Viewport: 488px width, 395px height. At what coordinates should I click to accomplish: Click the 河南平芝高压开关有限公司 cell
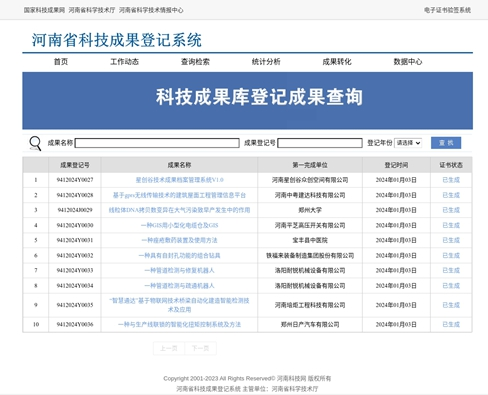[x=310, y=225]
